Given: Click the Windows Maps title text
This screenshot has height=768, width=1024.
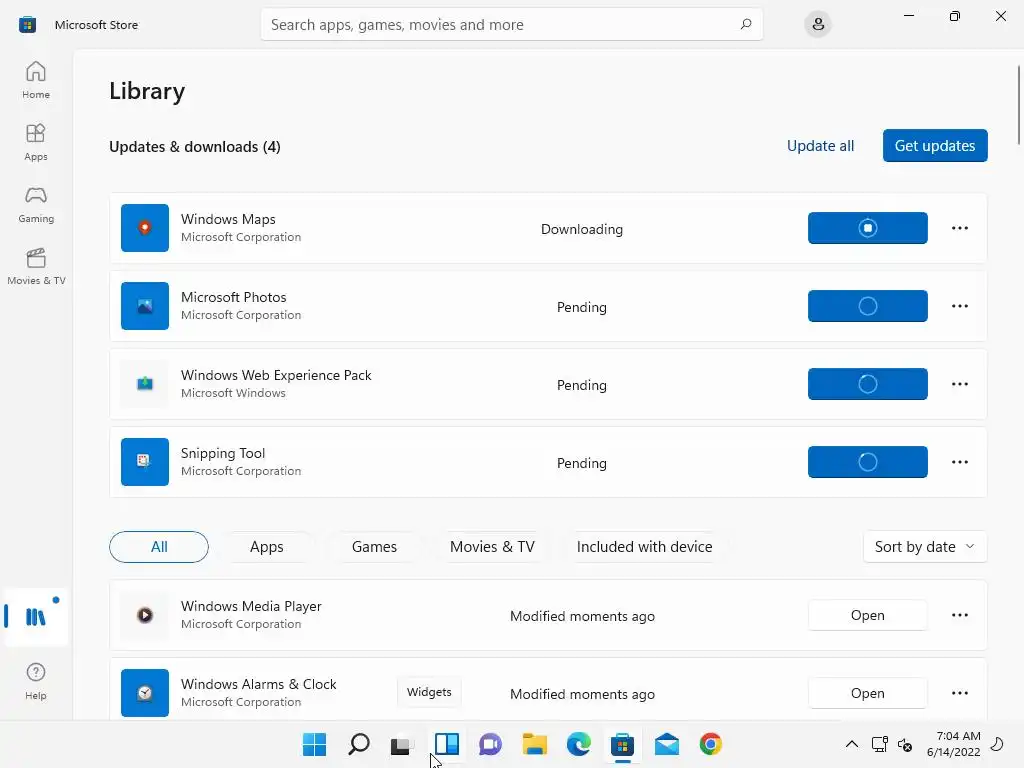Looking at the screenshot, I should (228, 219).
